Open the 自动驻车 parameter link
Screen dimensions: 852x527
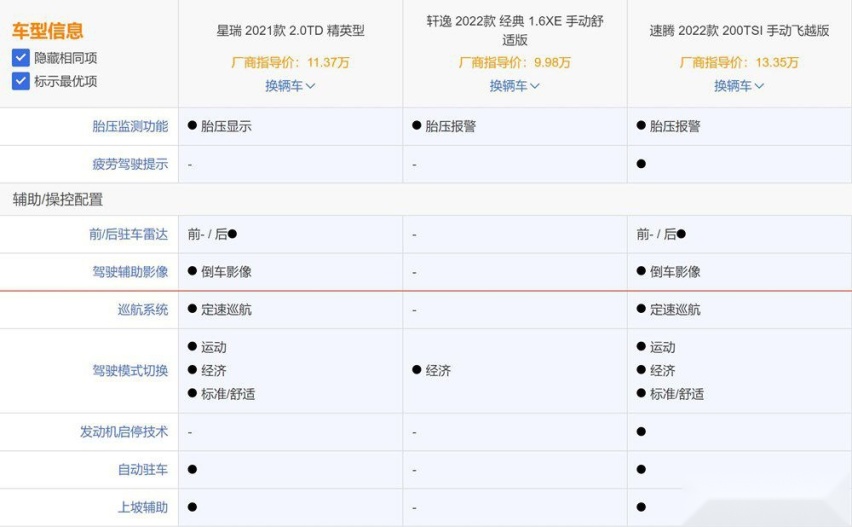143,469
